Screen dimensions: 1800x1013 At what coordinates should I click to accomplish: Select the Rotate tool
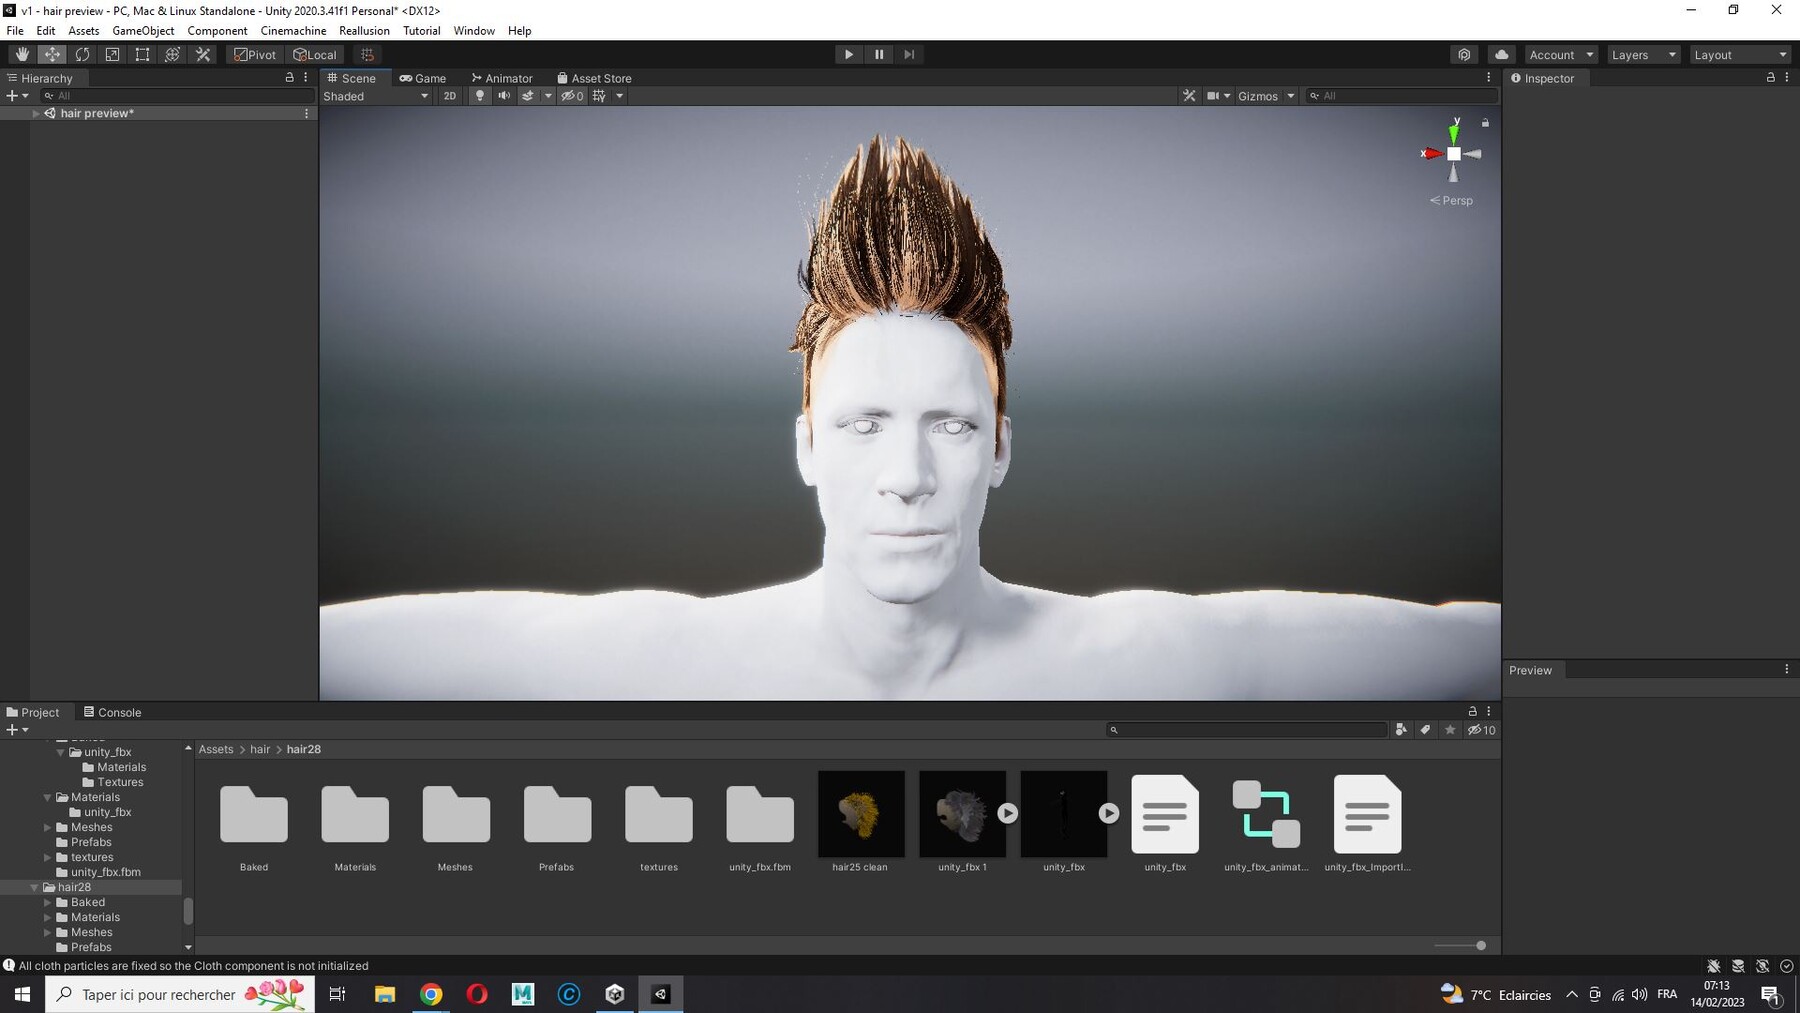pyautogui.click(x=82, y=55)
